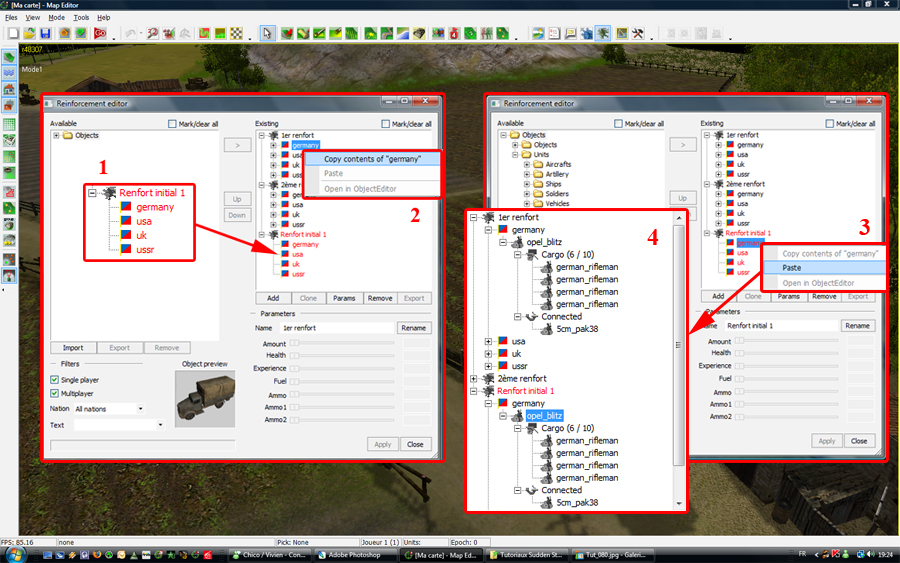
Task: Select the arrow pointer tool
Action: click(267, 33)
